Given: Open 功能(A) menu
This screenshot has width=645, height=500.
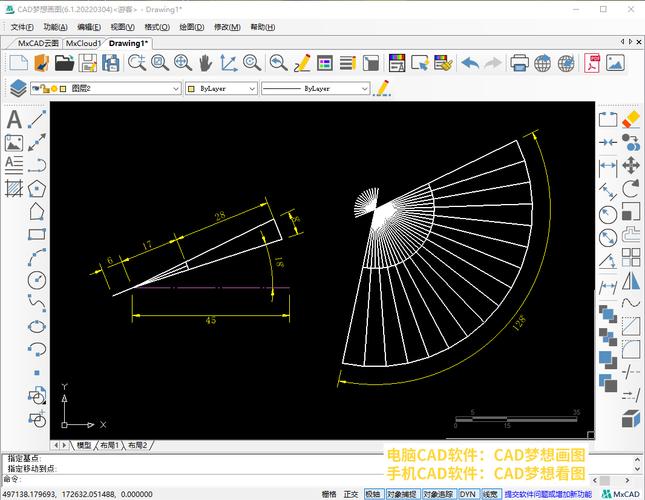Looking at the screenshot, I should point(56,27).
